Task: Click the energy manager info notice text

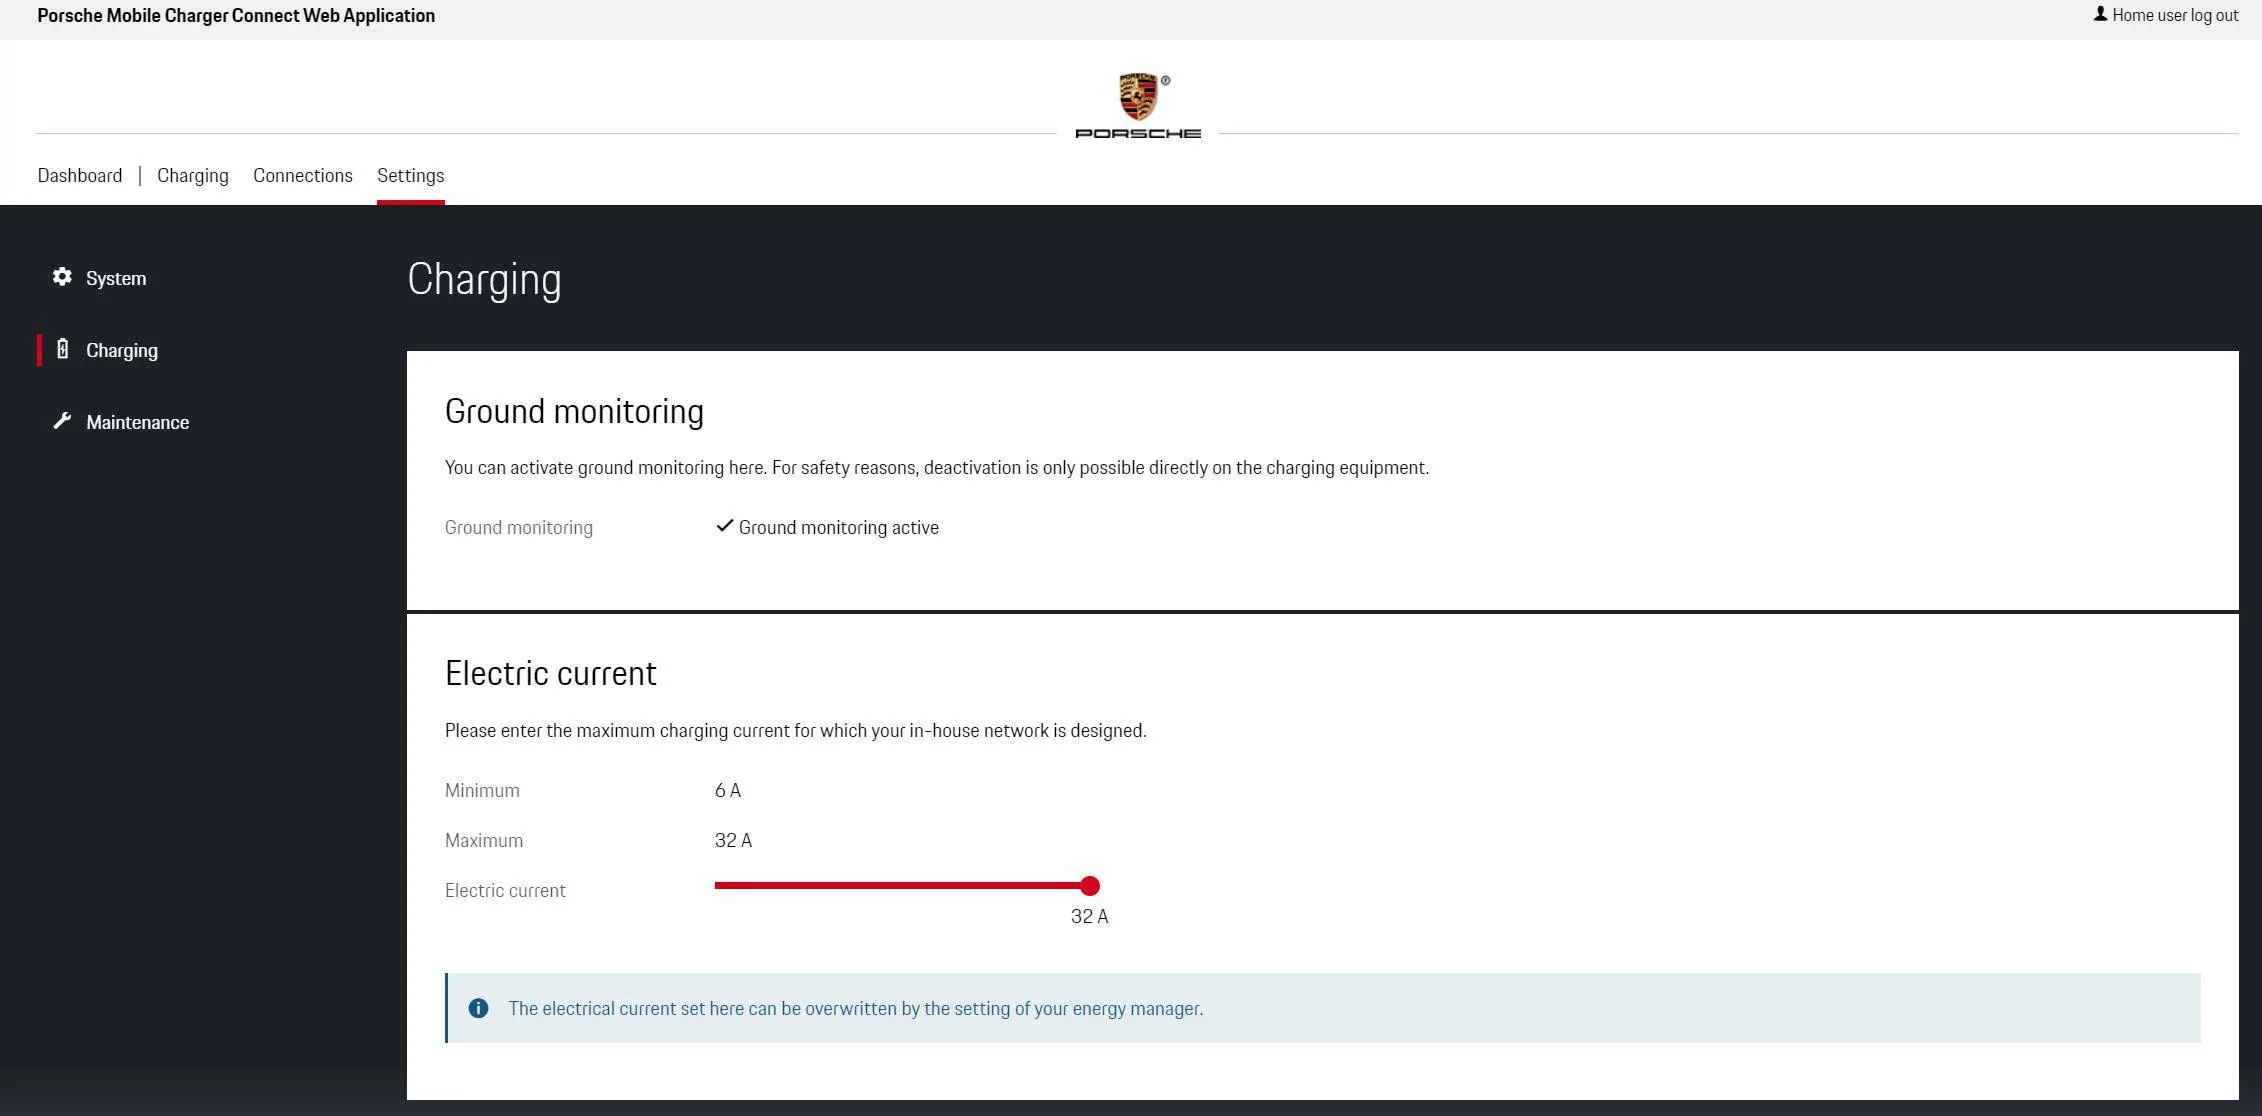Action: point(856,1009)
